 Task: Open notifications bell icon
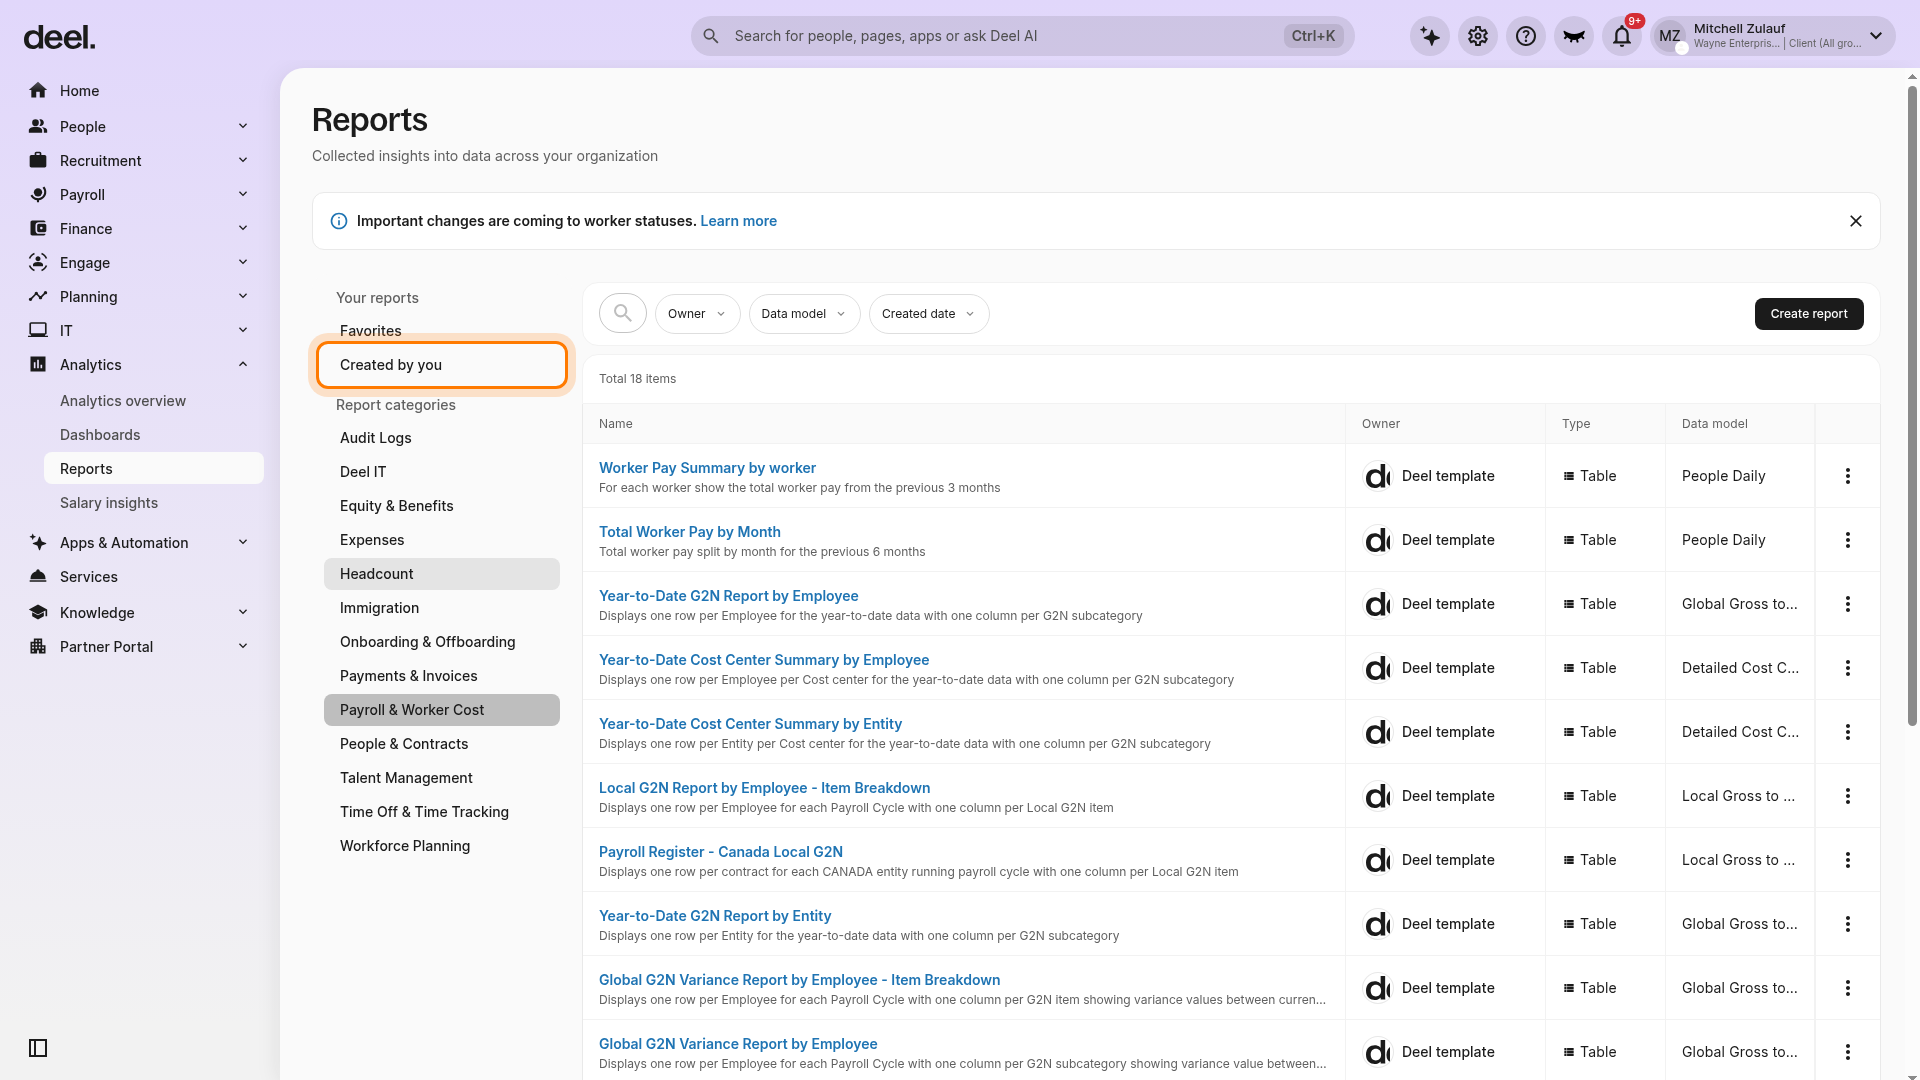[1622, 36]
